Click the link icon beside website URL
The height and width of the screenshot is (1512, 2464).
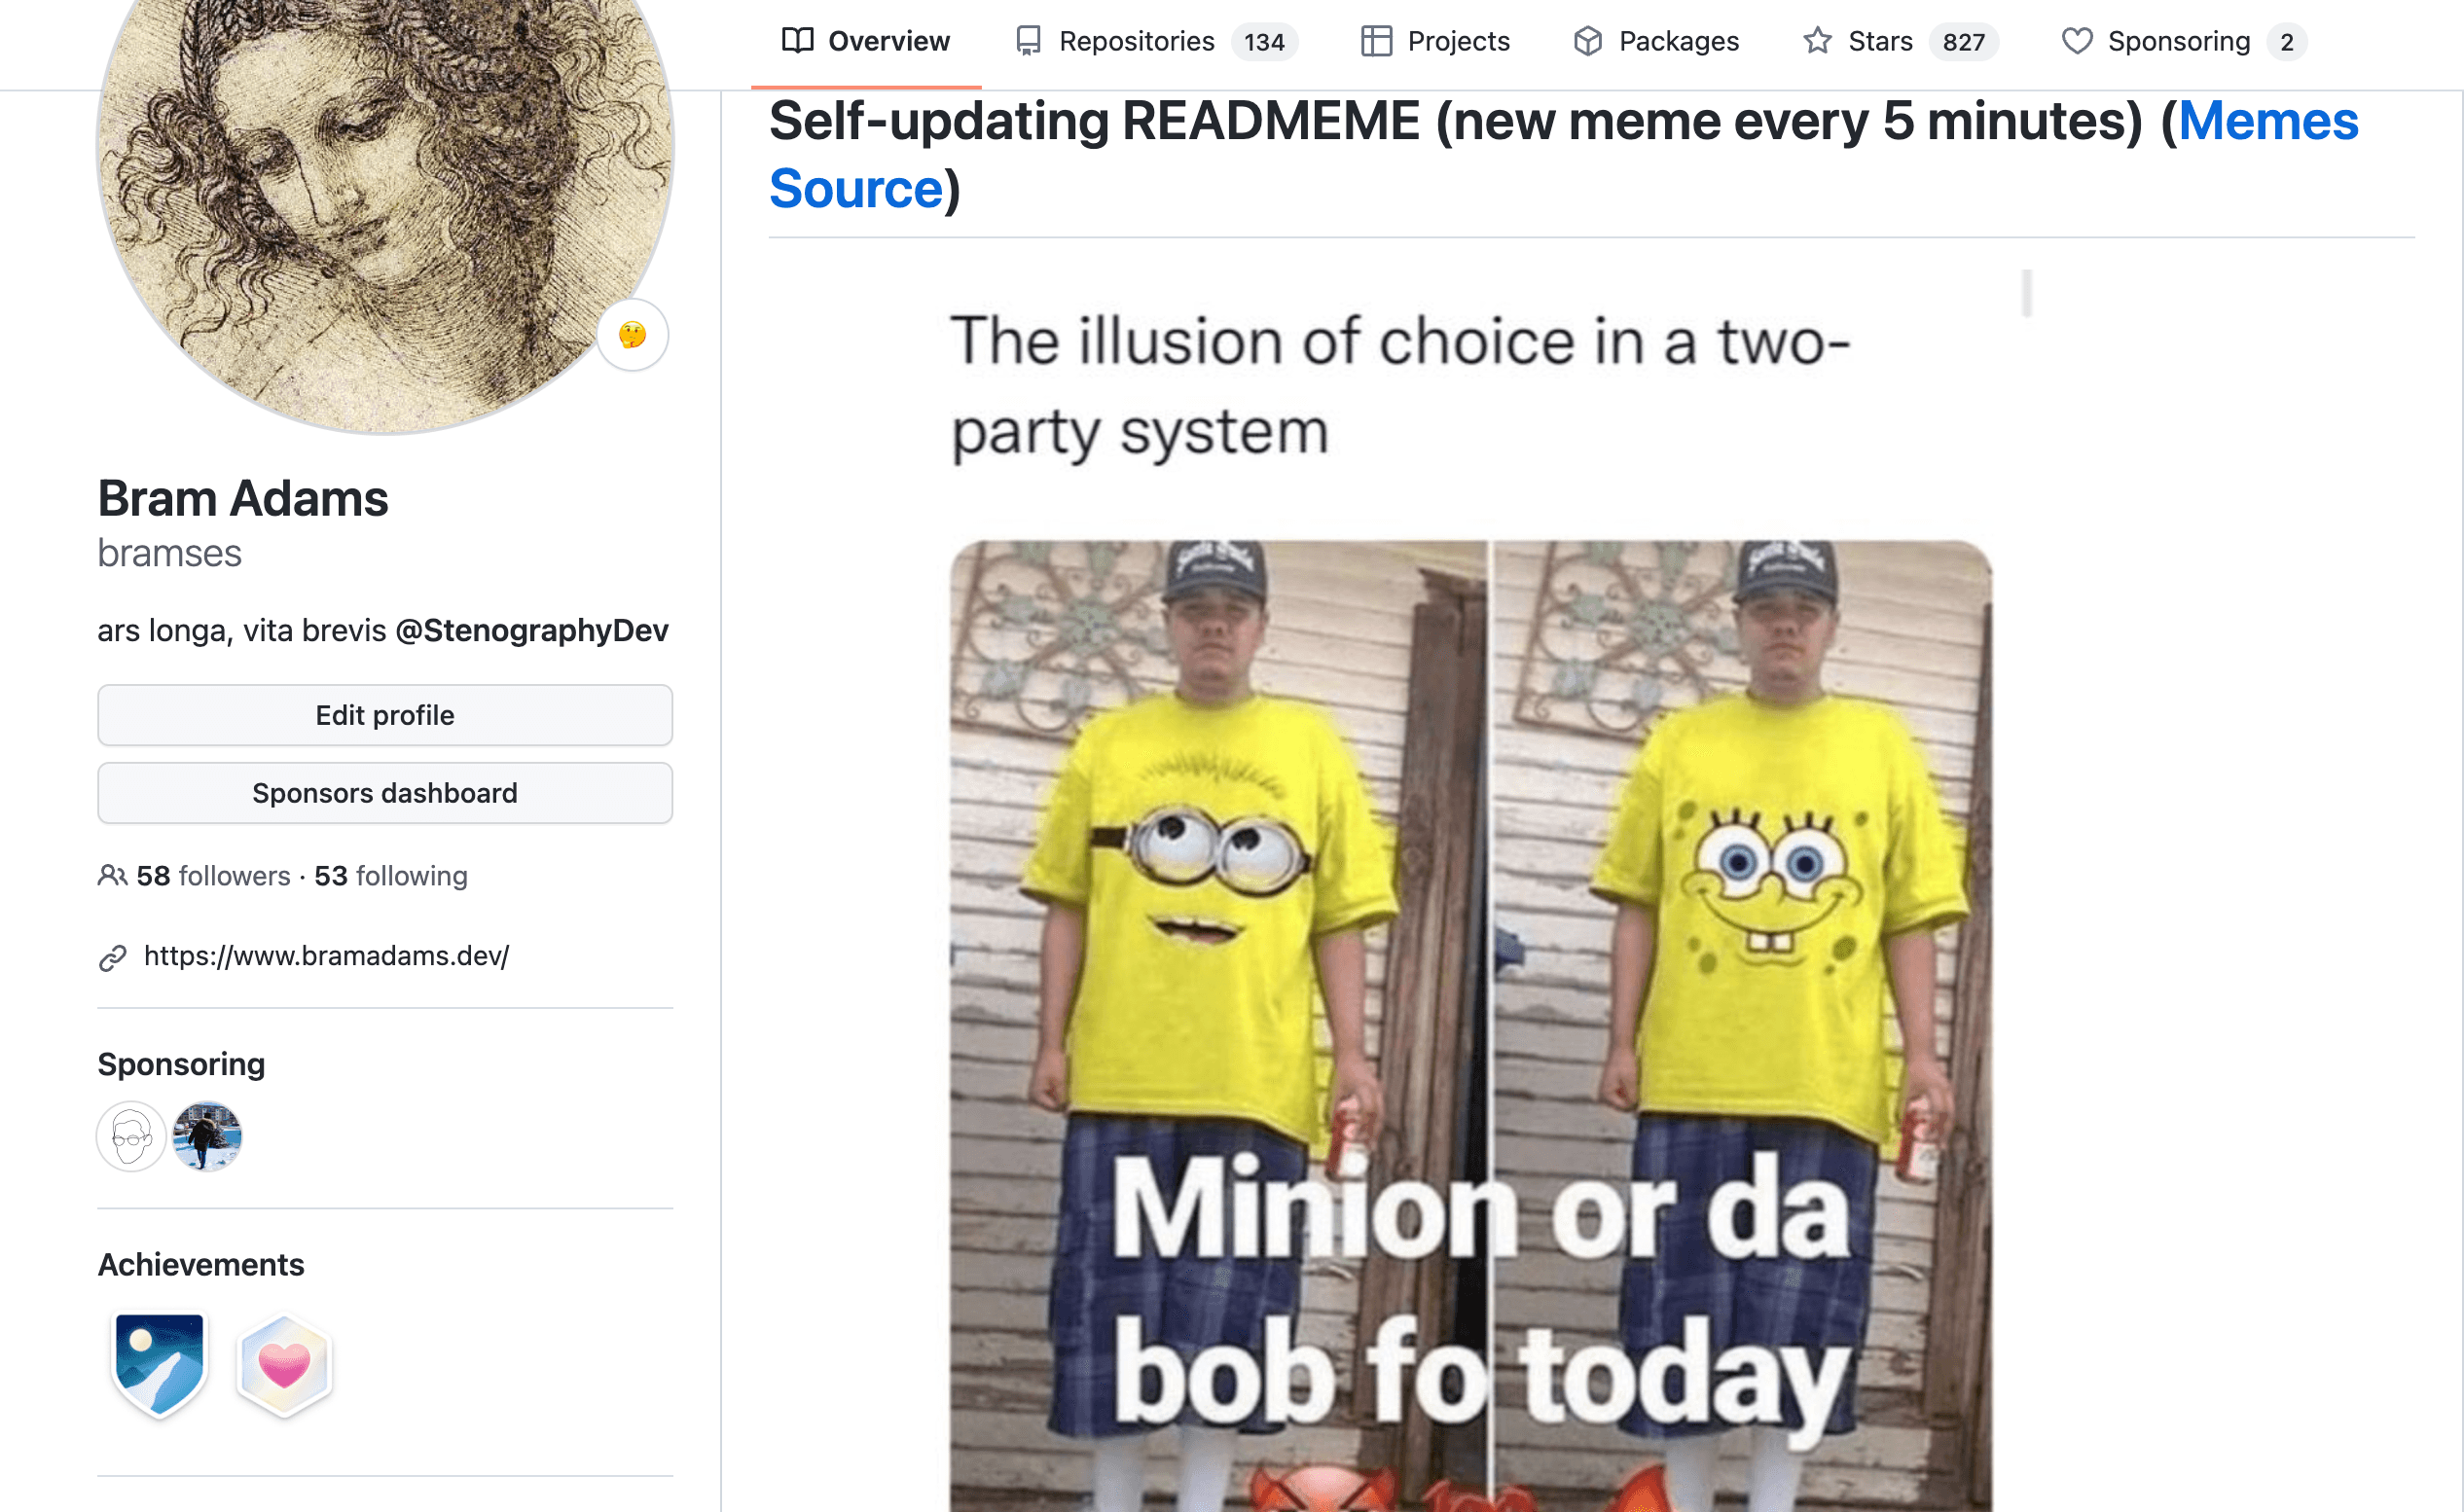tap(113, 958)
